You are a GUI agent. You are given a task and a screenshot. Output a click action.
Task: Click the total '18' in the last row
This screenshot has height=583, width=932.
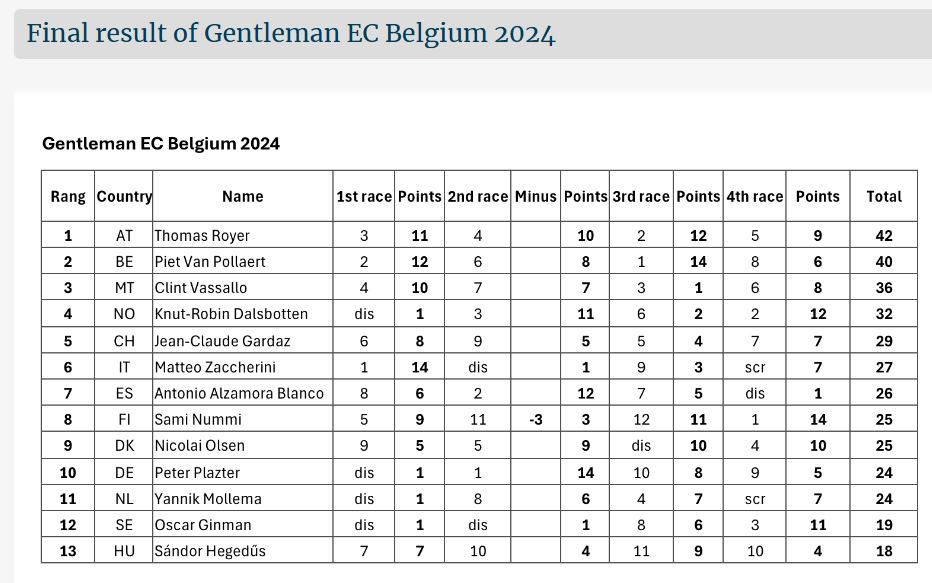(x=884, y=551)
